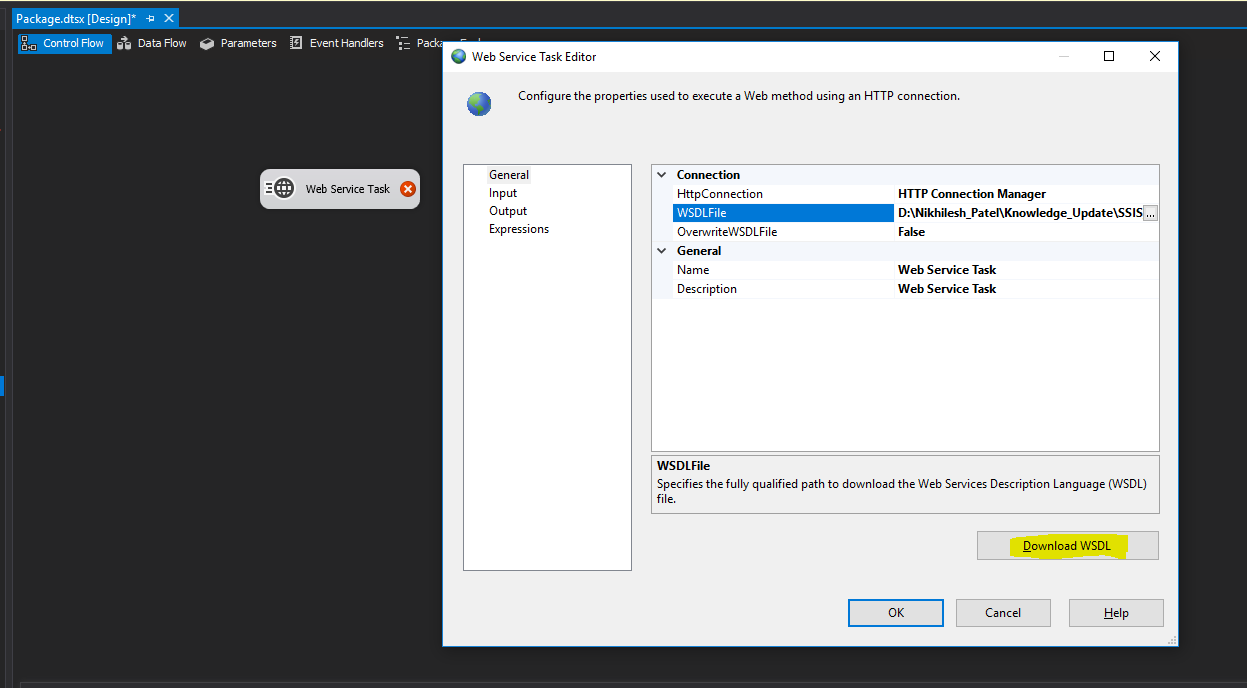Screen dimensions: 1247x688
Task: Collapse the Connection property category
Action: 661,175
